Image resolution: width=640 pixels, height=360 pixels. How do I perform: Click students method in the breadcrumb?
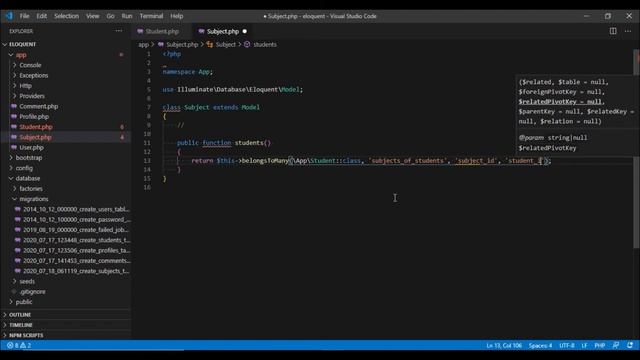click(264, 44)
